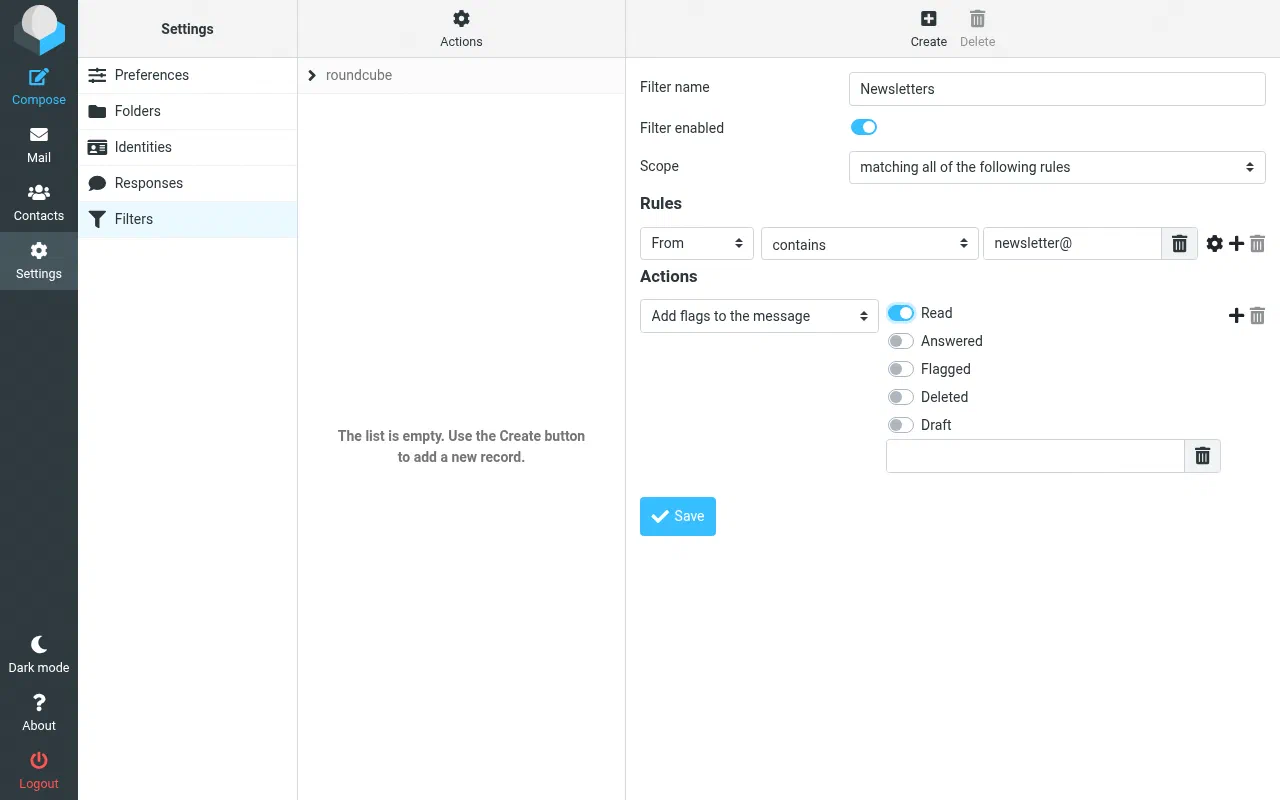Click the Settings panel header

(x=187, y=29)
